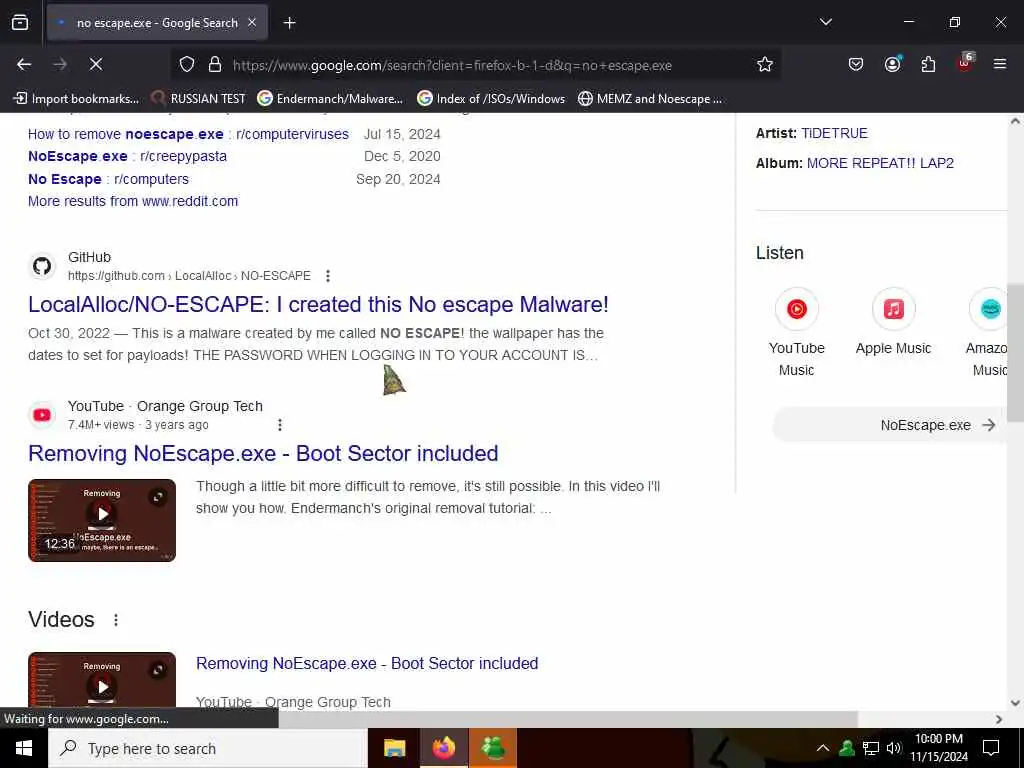Show site security info via padlock icon
Image resolution: width=1024 pixels, height=768 pixels.
pyautogui.click(x=215, y=65)
